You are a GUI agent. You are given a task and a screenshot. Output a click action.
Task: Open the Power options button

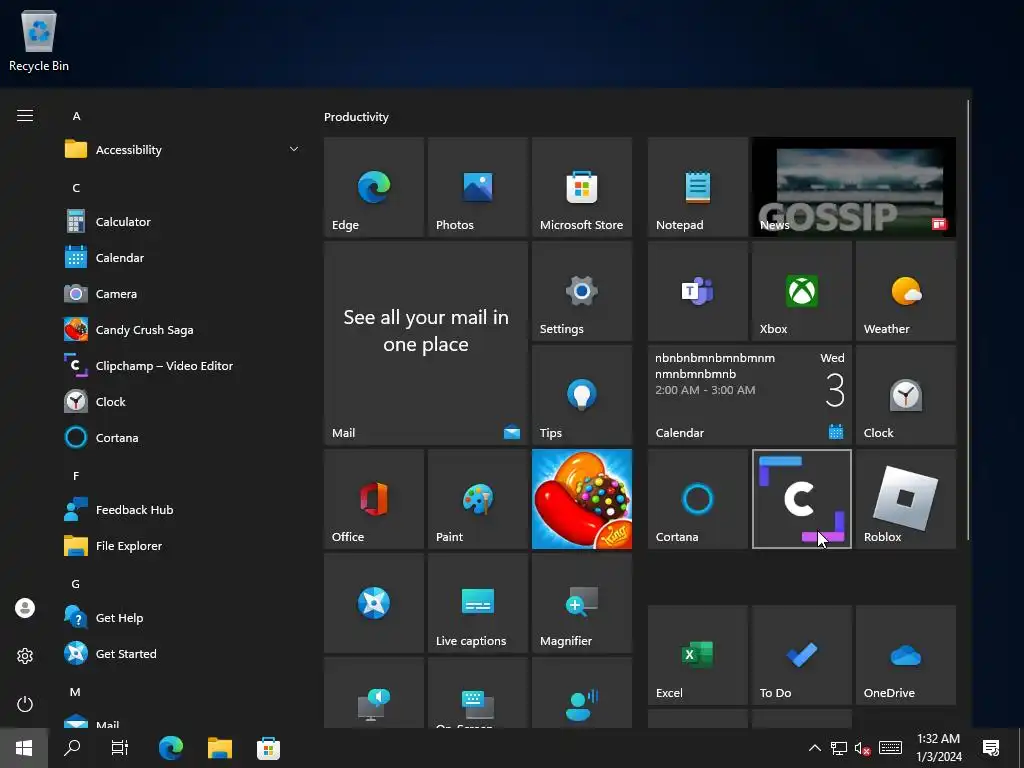pyautogui.click(x=25, y=704)
